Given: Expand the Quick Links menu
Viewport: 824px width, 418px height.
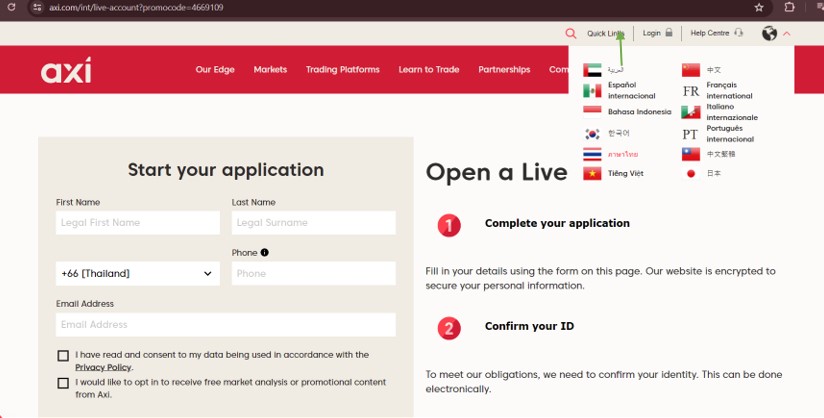Looking at the screenshot, I should pyautogui.click(x=605, y=33).
